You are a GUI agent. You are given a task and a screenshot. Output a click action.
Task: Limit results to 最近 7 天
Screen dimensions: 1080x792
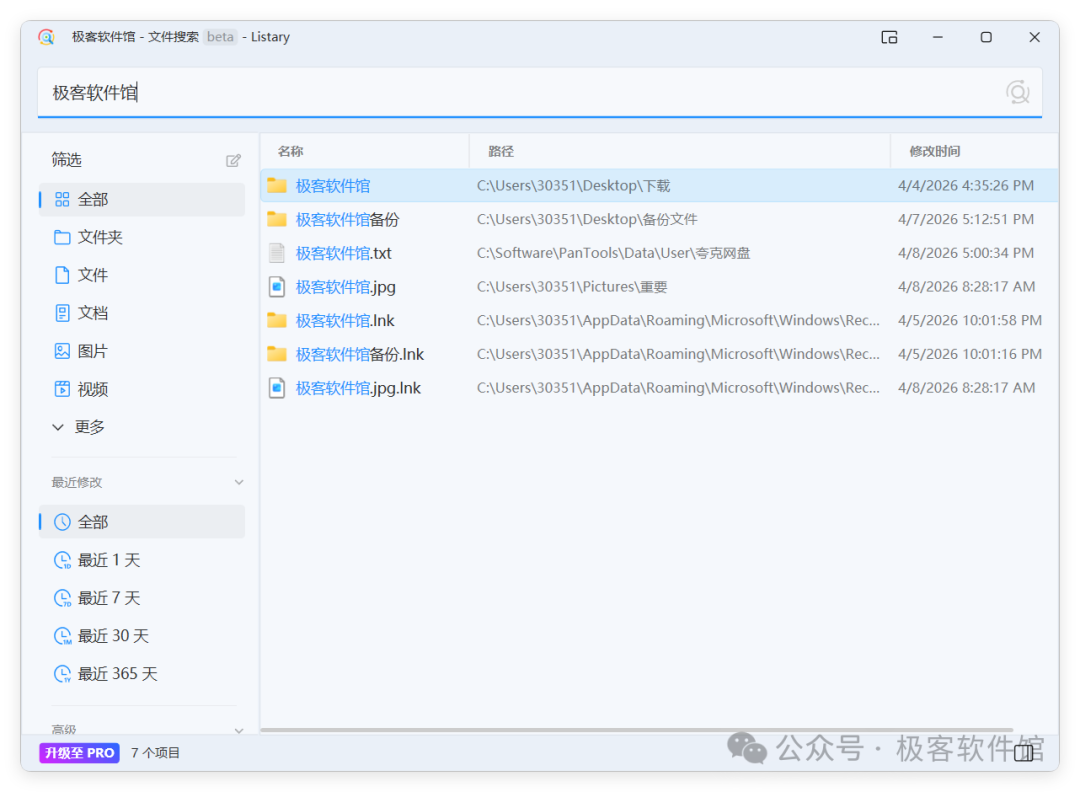[x=142, y=598]
